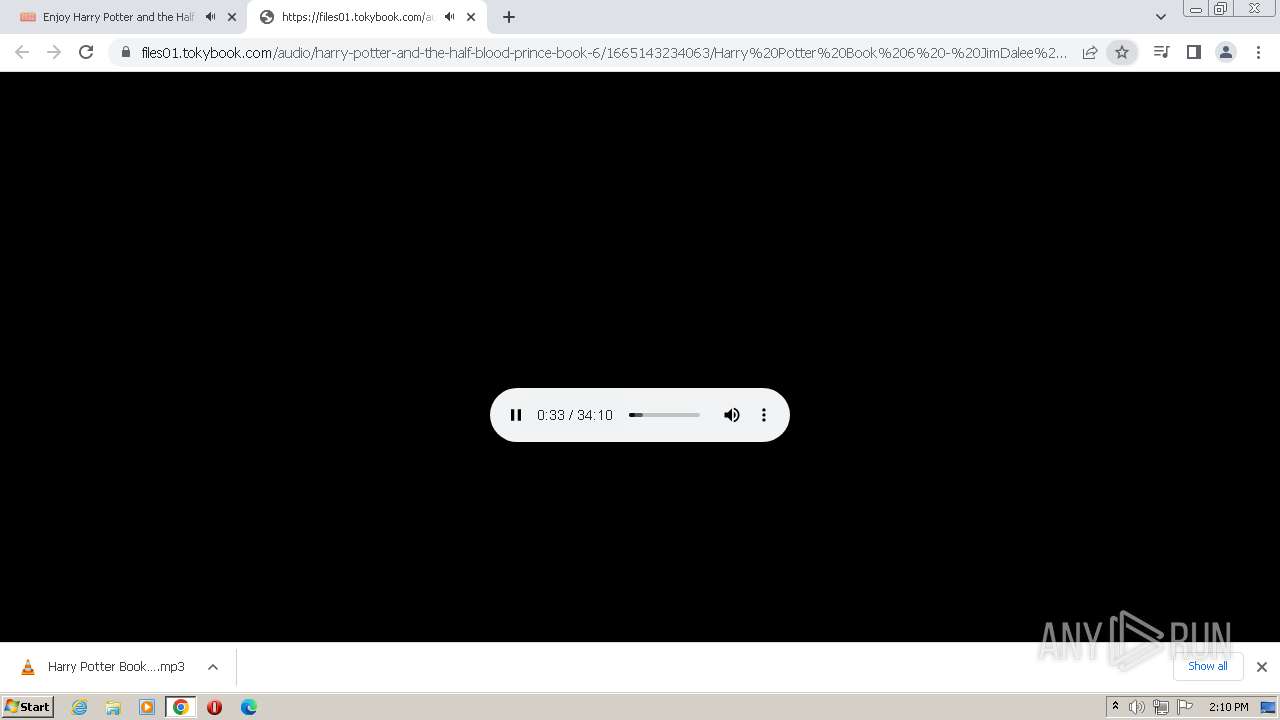Open downloaded Harry Potter Book mp3
This screenshot has height=720, width=1280.
tap(103, 667)
